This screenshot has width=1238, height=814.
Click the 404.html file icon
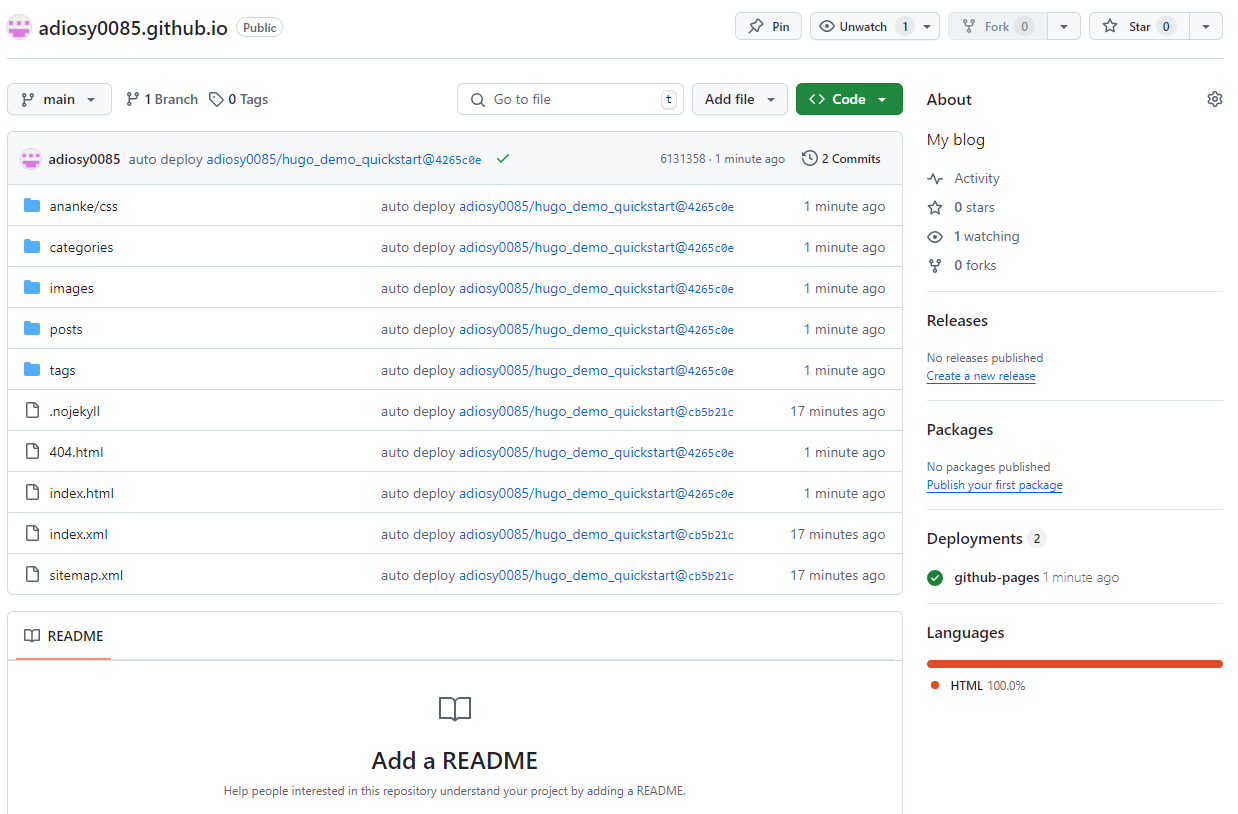click(32, 452)
